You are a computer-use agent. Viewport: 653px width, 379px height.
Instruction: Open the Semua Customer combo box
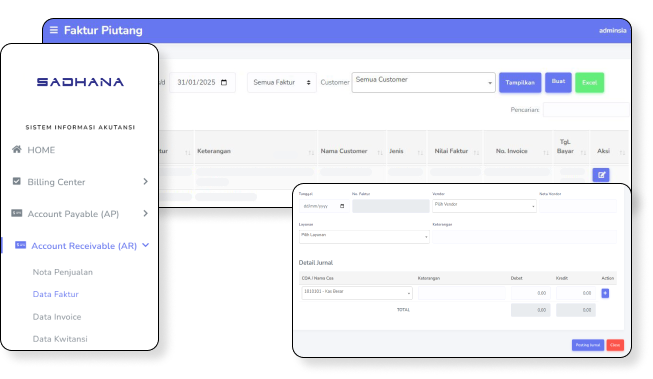tap(424, 82)
